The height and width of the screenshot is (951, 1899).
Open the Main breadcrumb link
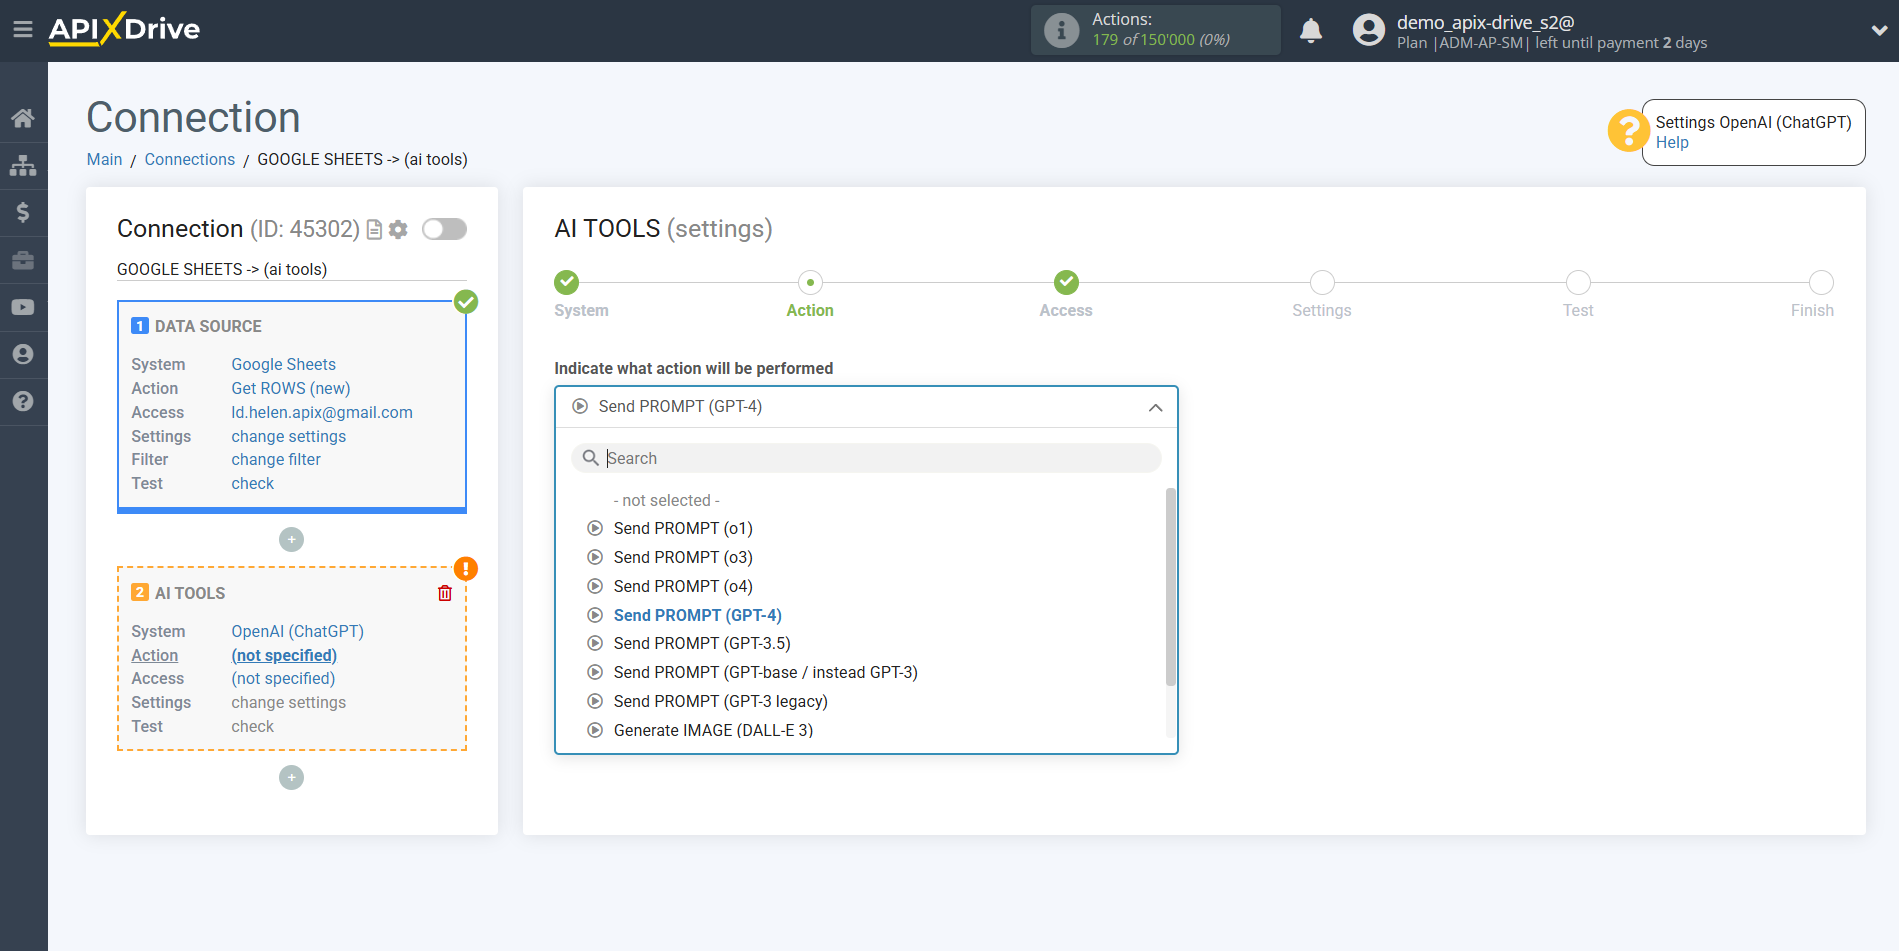coord(104,160)
